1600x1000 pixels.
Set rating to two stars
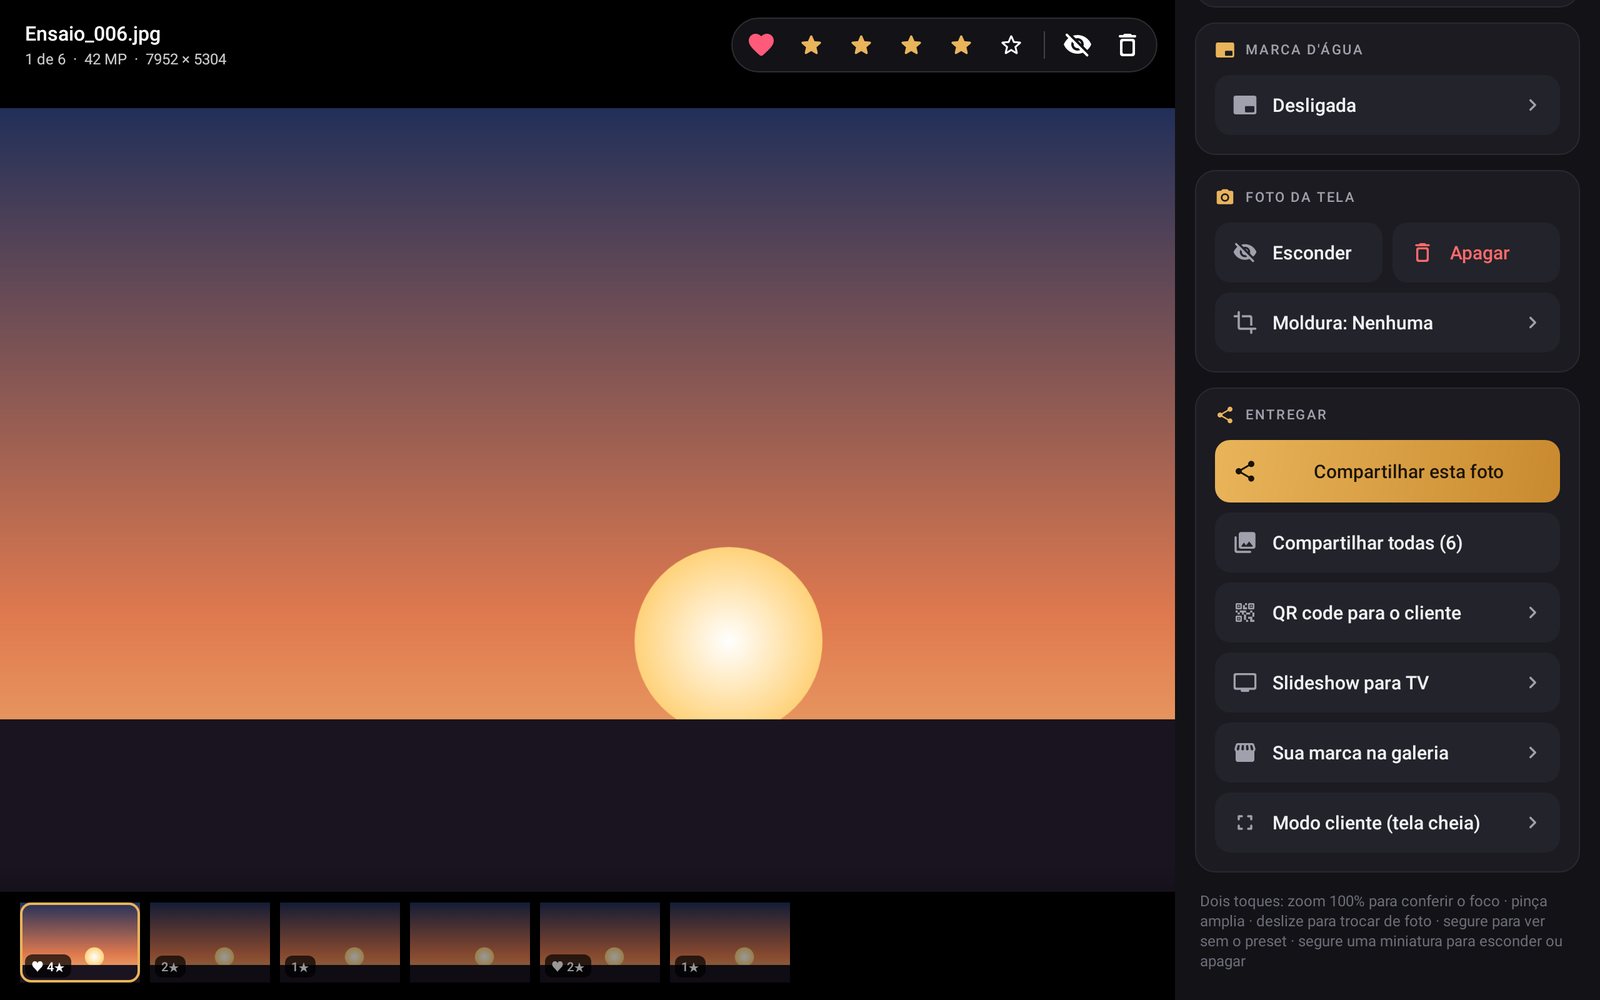861,45
